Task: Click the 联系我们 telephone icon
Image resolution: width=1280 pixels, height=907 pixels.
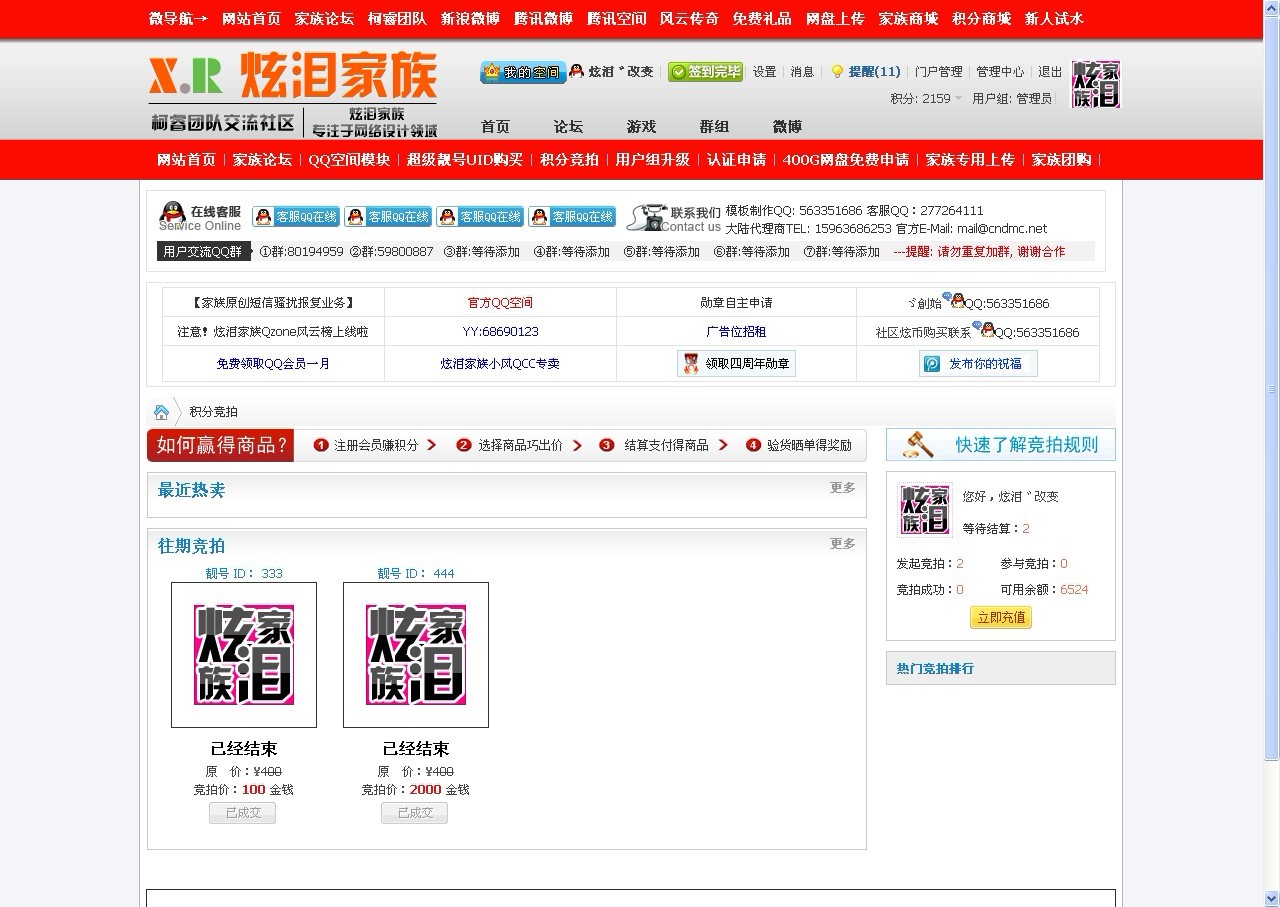Action: pyautogui.click(x=647, y=218)
